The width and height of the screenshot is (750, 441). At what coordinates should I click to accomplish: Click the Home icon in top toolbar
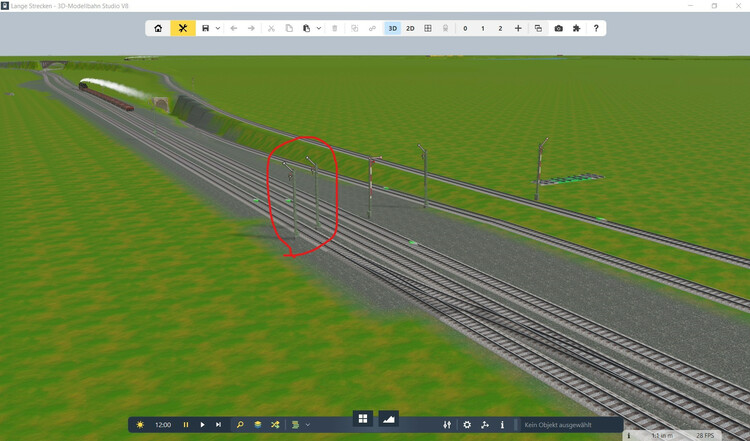[158, 28]
